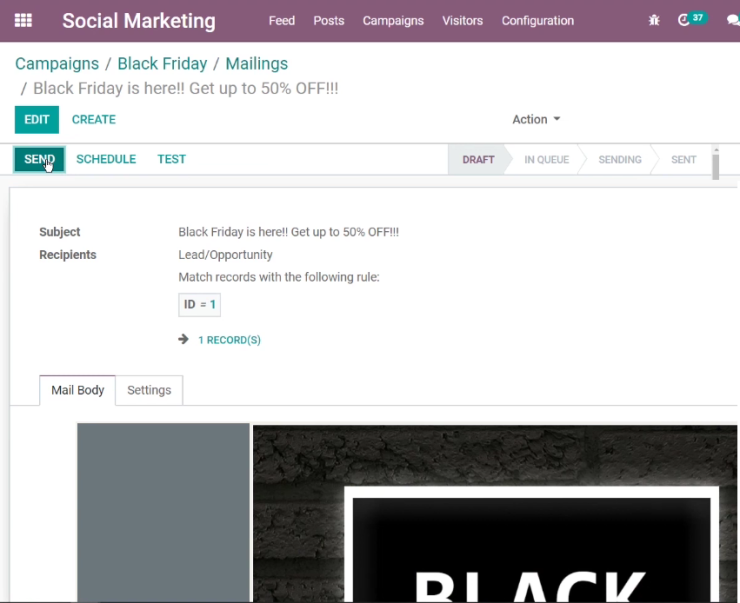Viewport: 740px width, 603px height.
Task: Click the Subject field label
Action: pos(60,232)
